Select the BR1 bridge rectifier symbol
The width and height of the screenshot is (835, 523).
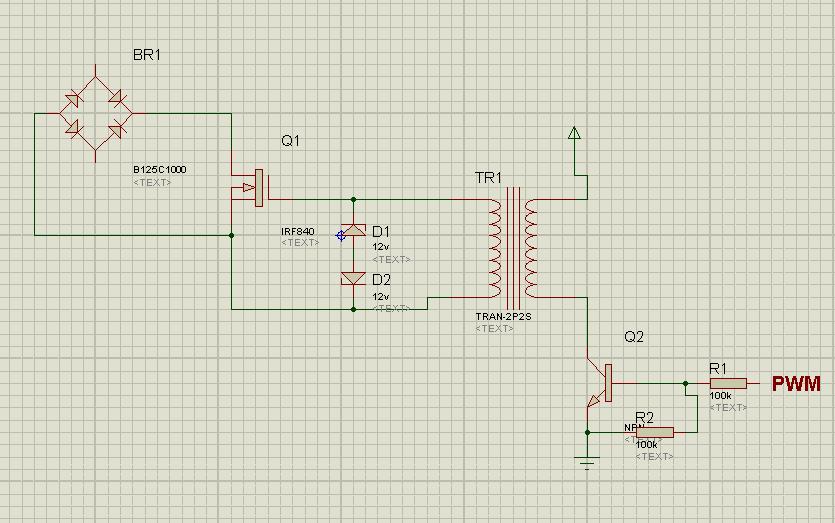(x=95, y=113)
